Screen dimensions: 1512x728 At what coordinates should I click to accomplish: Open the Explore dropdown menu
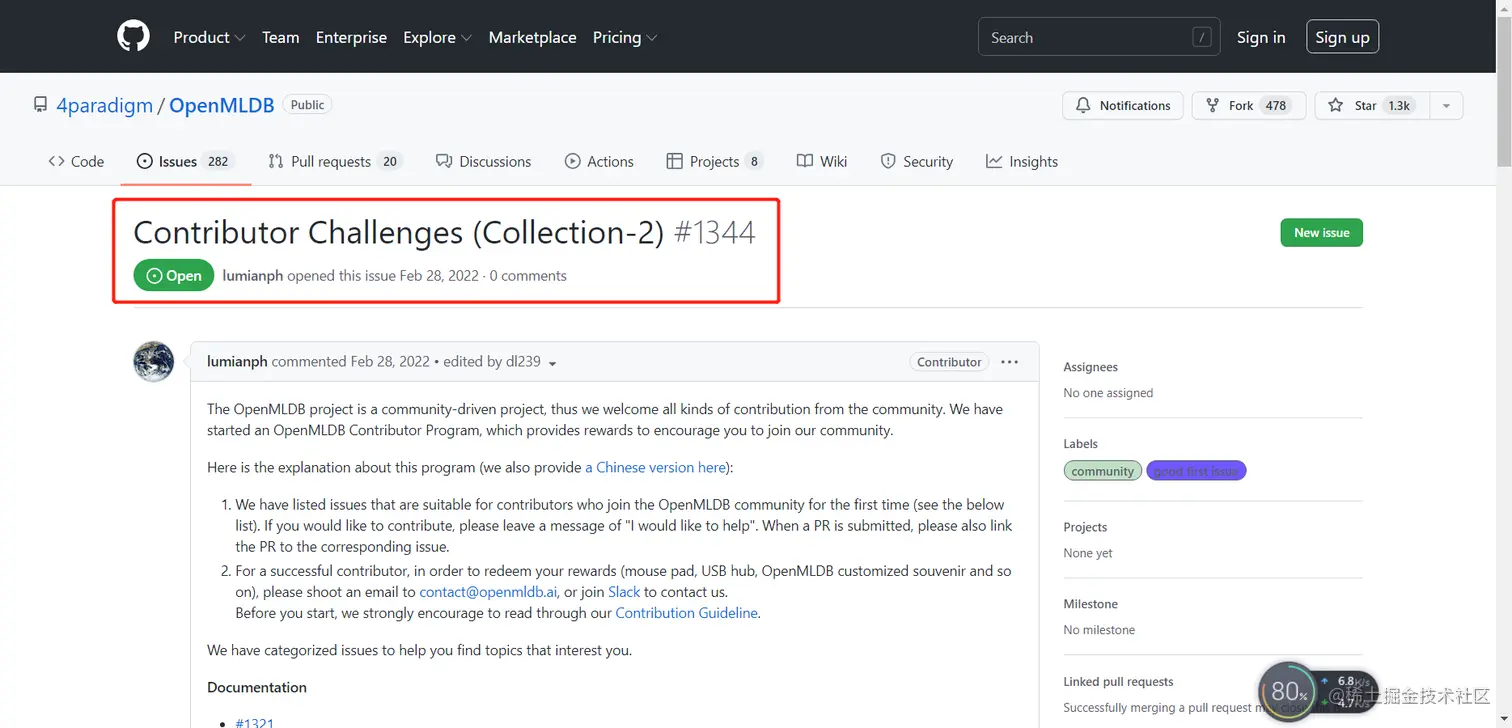coord(437,37)
